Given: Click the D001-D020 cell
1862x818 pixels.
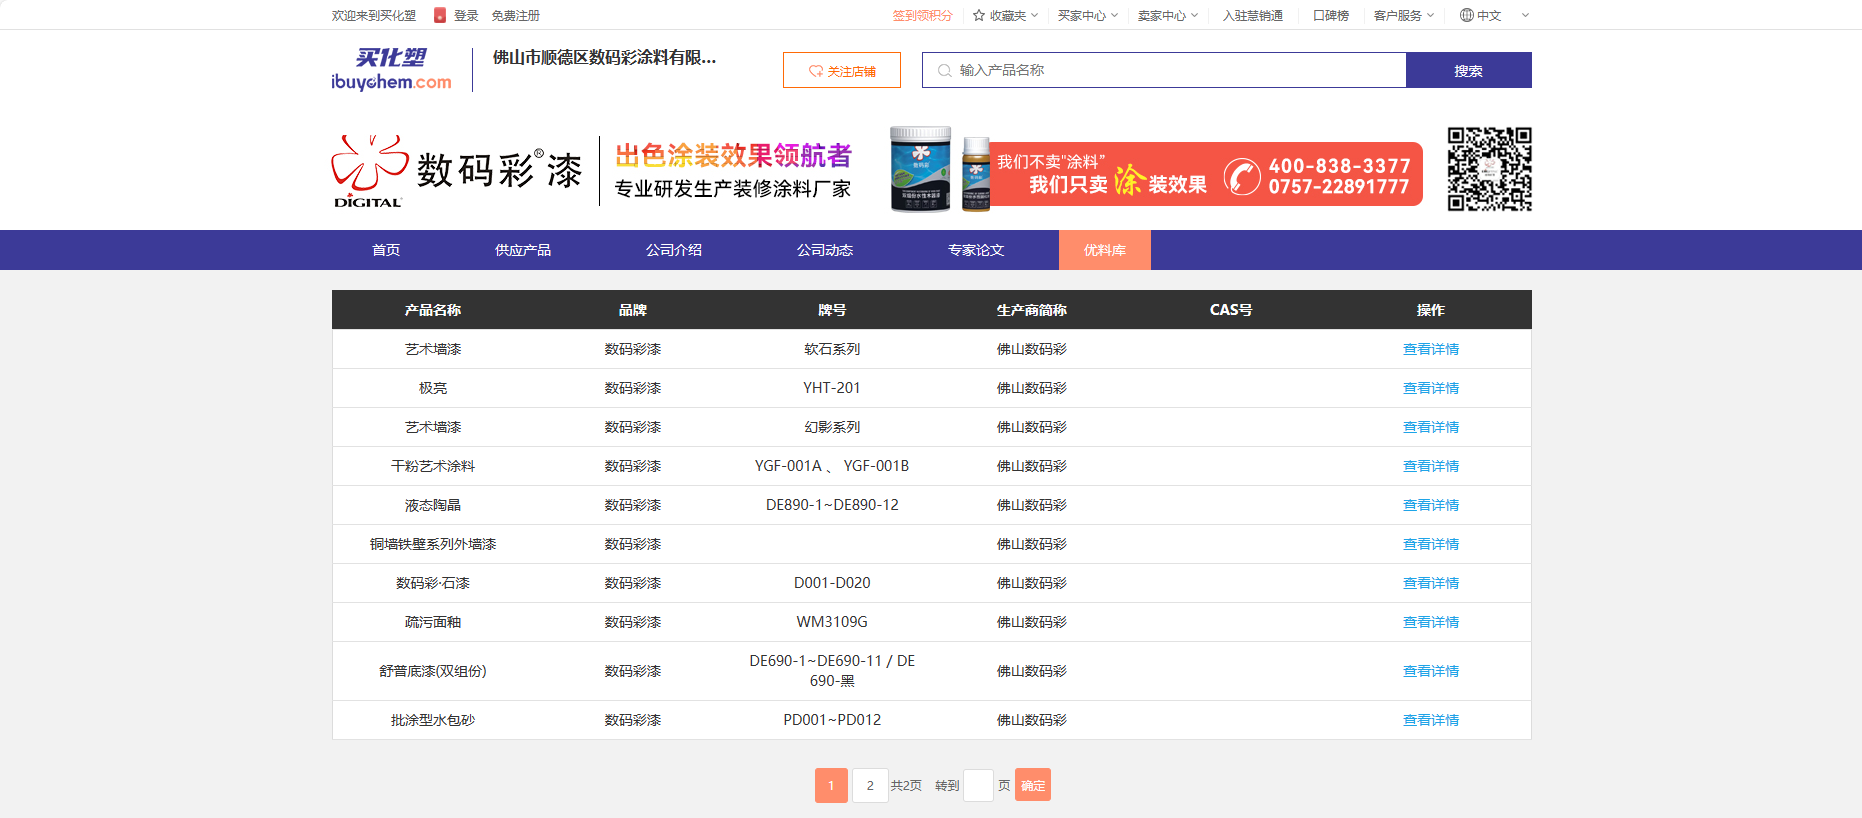Looking at the screenshot, I should tap(832, 583).
